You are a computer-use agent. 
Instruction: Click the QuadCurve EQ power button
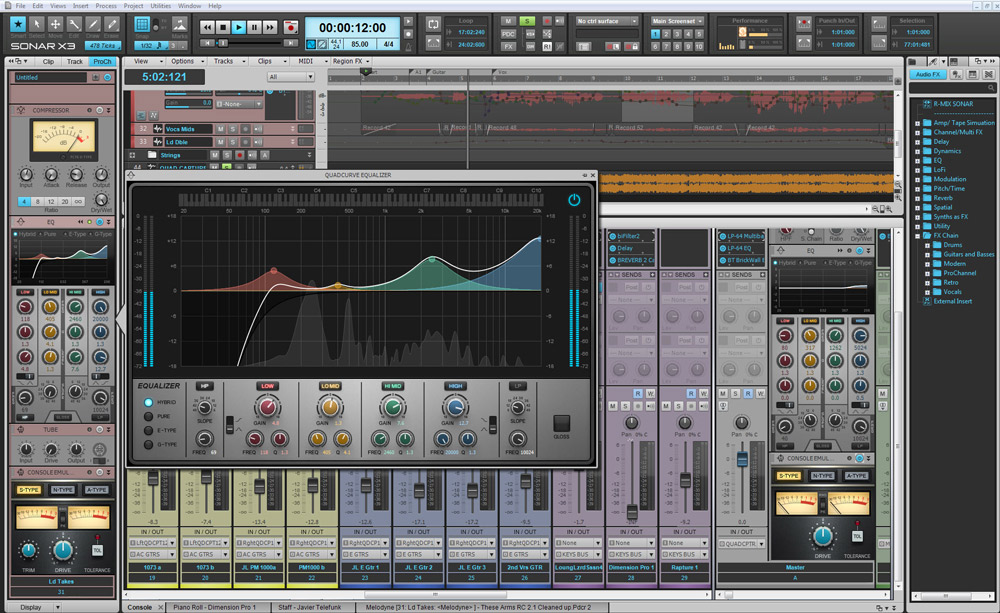coord(573,200)
